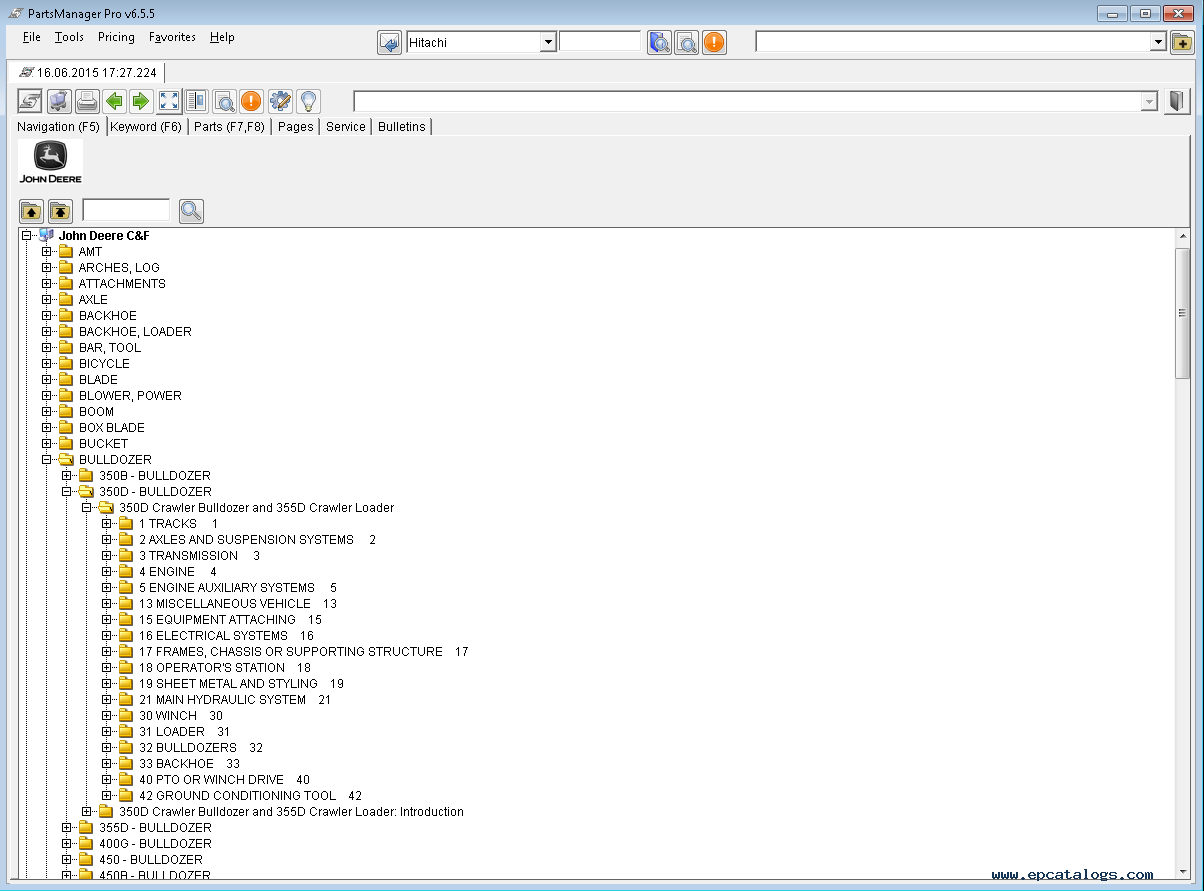Click the go to top level folder icon
1204x891 pixels.
click(60, 211)
